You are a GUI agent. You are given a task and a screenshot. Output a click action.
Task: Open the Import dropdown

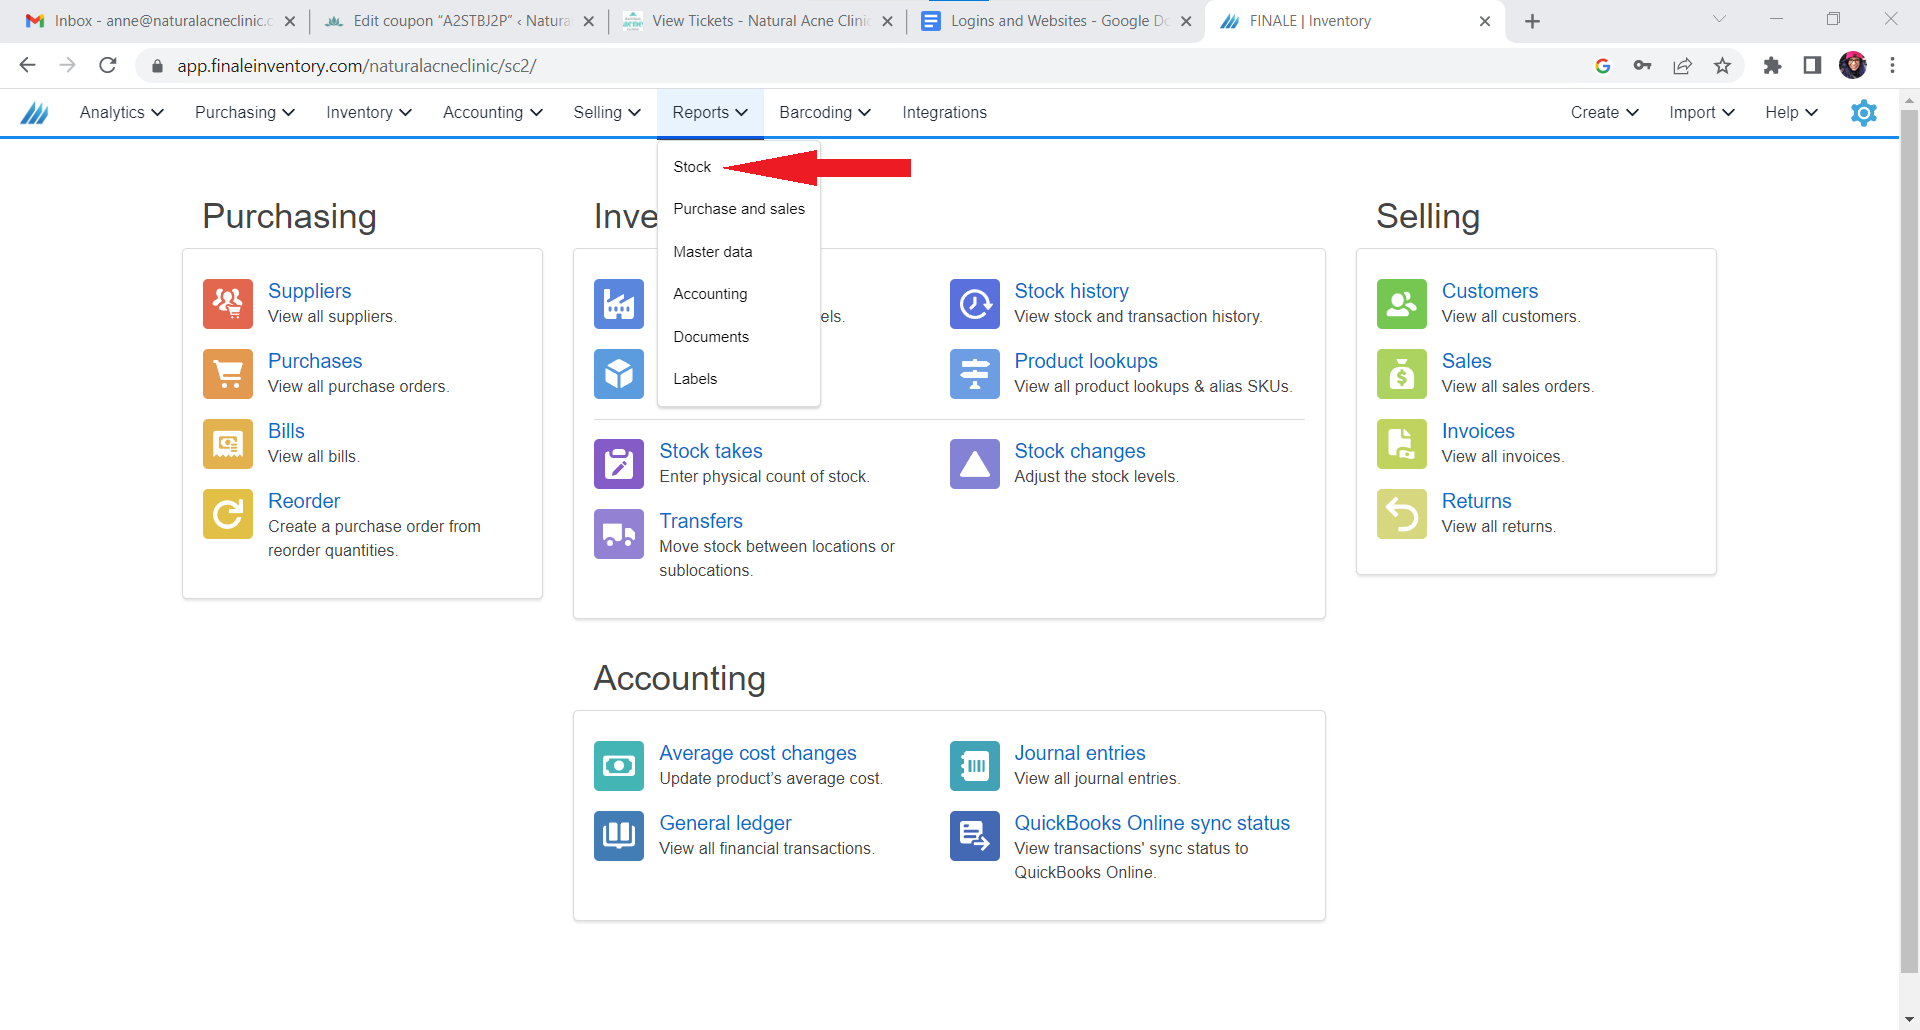click(x=1701, y=113)
